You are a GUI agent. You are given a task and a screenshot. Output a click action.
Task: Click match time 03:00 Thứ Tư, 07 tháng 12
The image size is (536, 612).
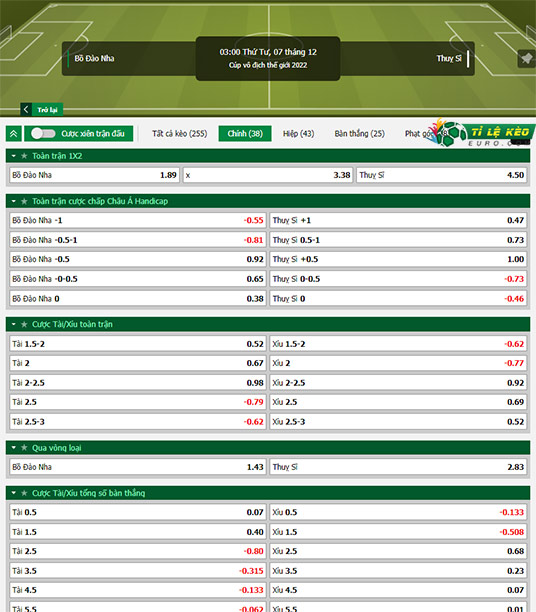point(268,52)
